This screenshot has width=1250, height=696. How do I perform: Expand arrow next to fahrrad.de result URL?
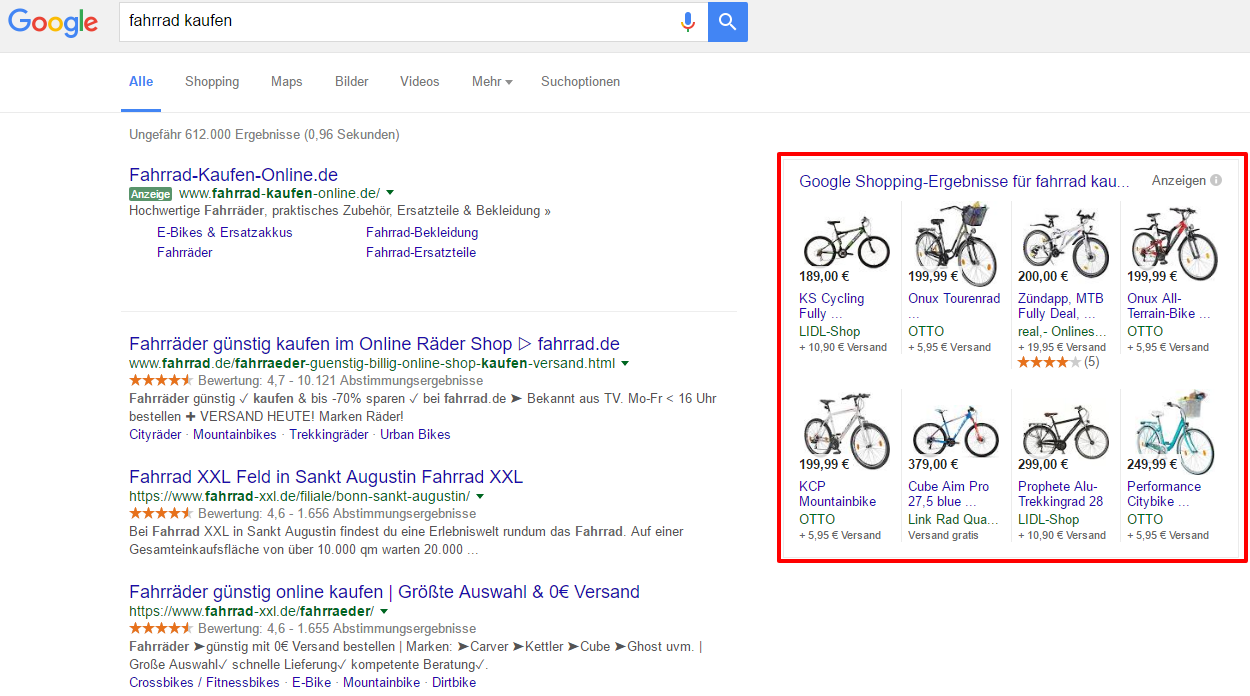pos(625,363)
